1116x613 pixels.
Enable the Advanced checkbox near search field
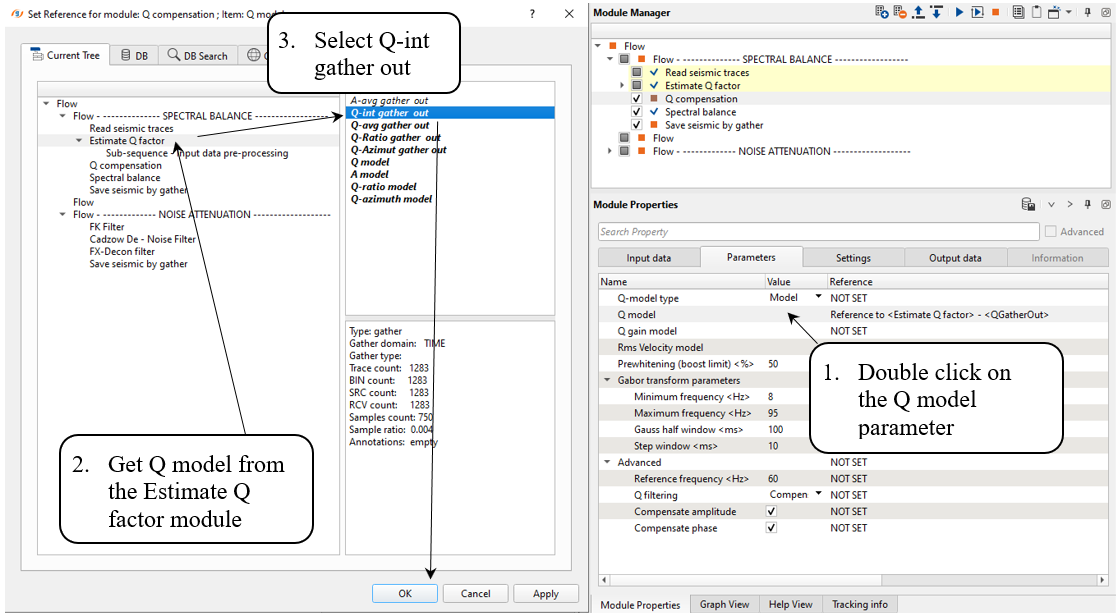point(1050,232)
